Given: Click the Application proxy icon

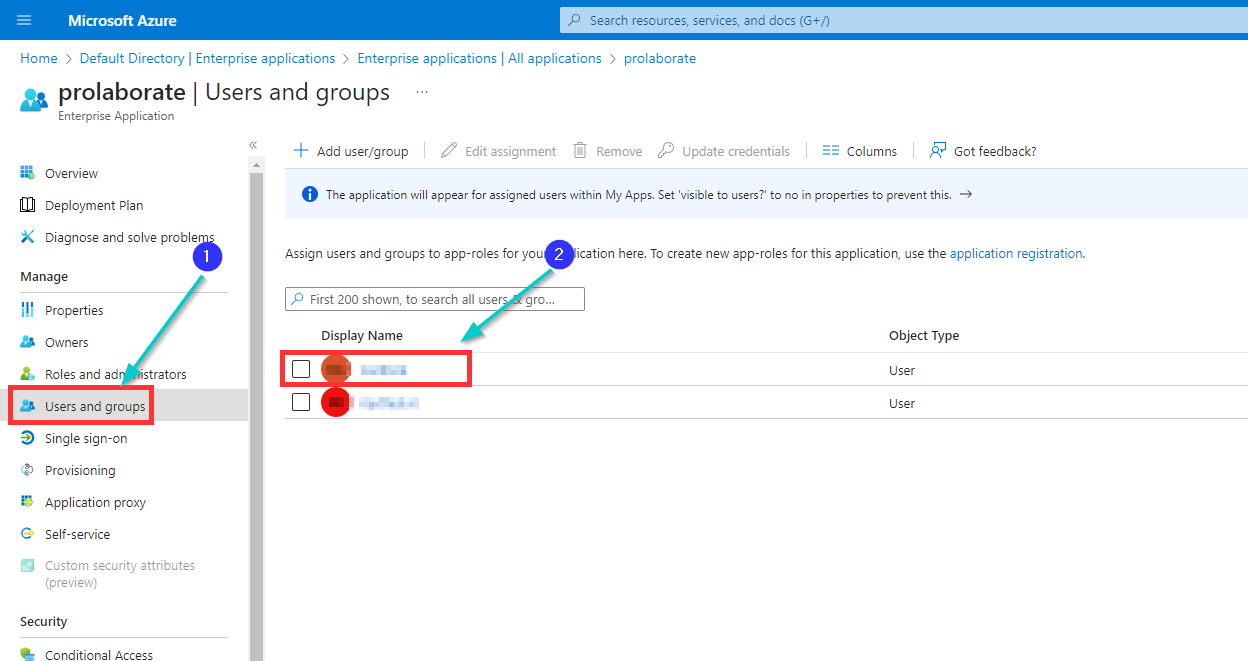Looking at the screenshot, I should (27, 502).
